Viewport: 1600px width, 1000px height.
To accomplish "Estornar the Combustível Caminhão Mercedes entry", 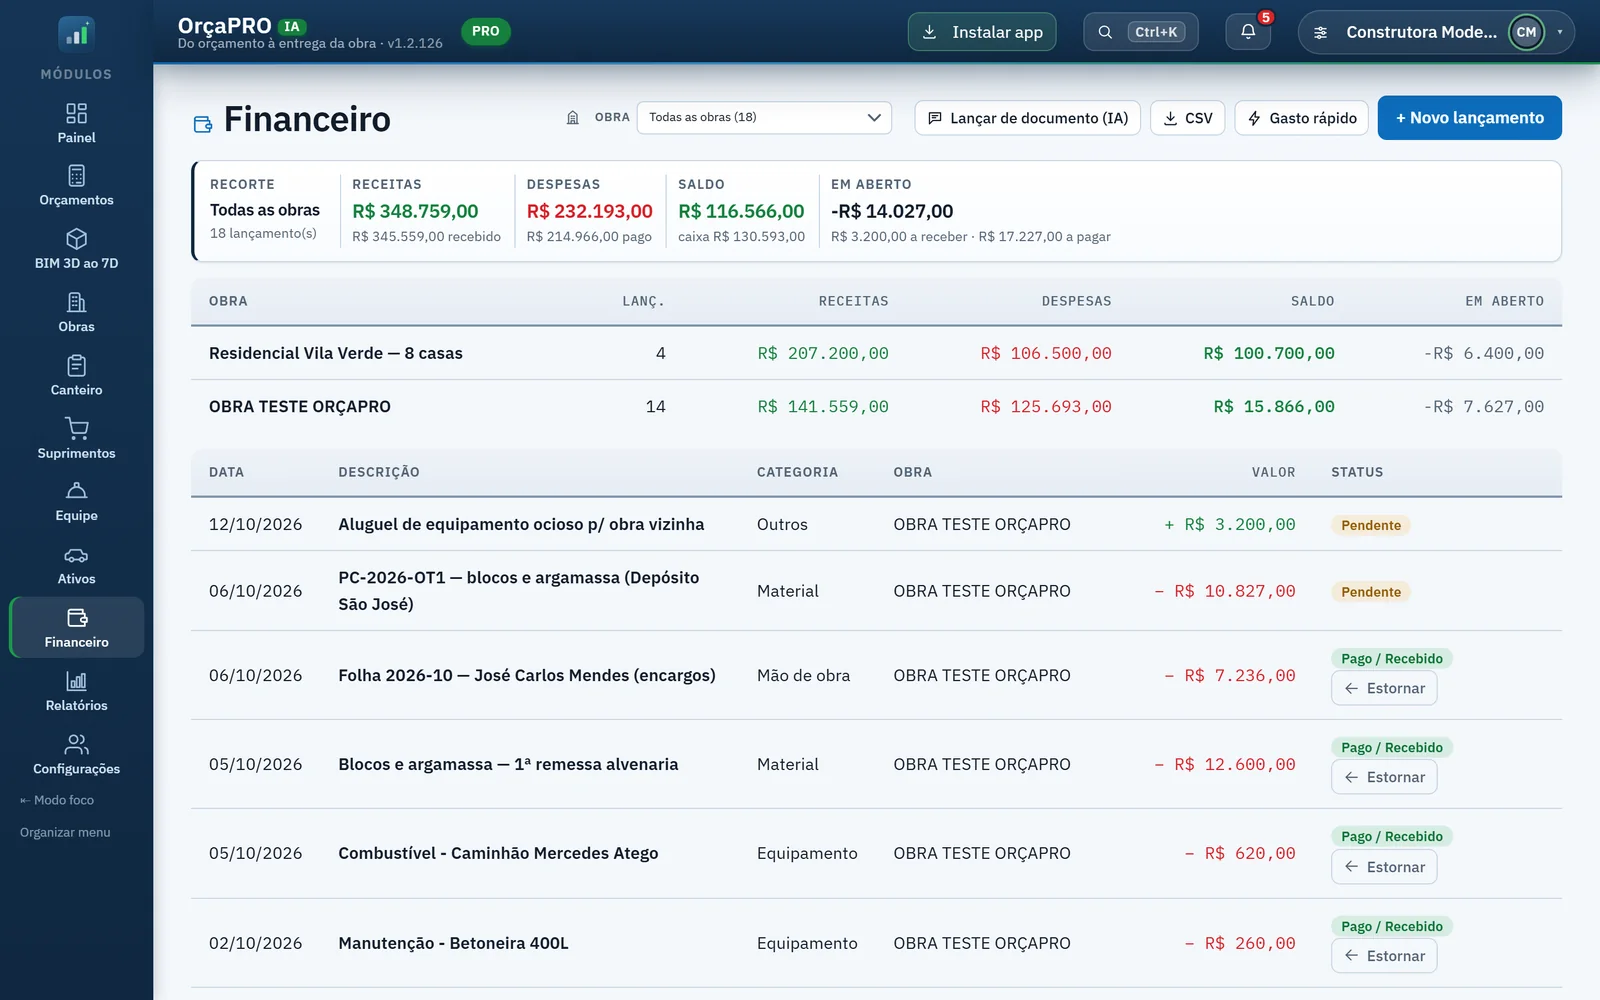I will (1384, 867).
